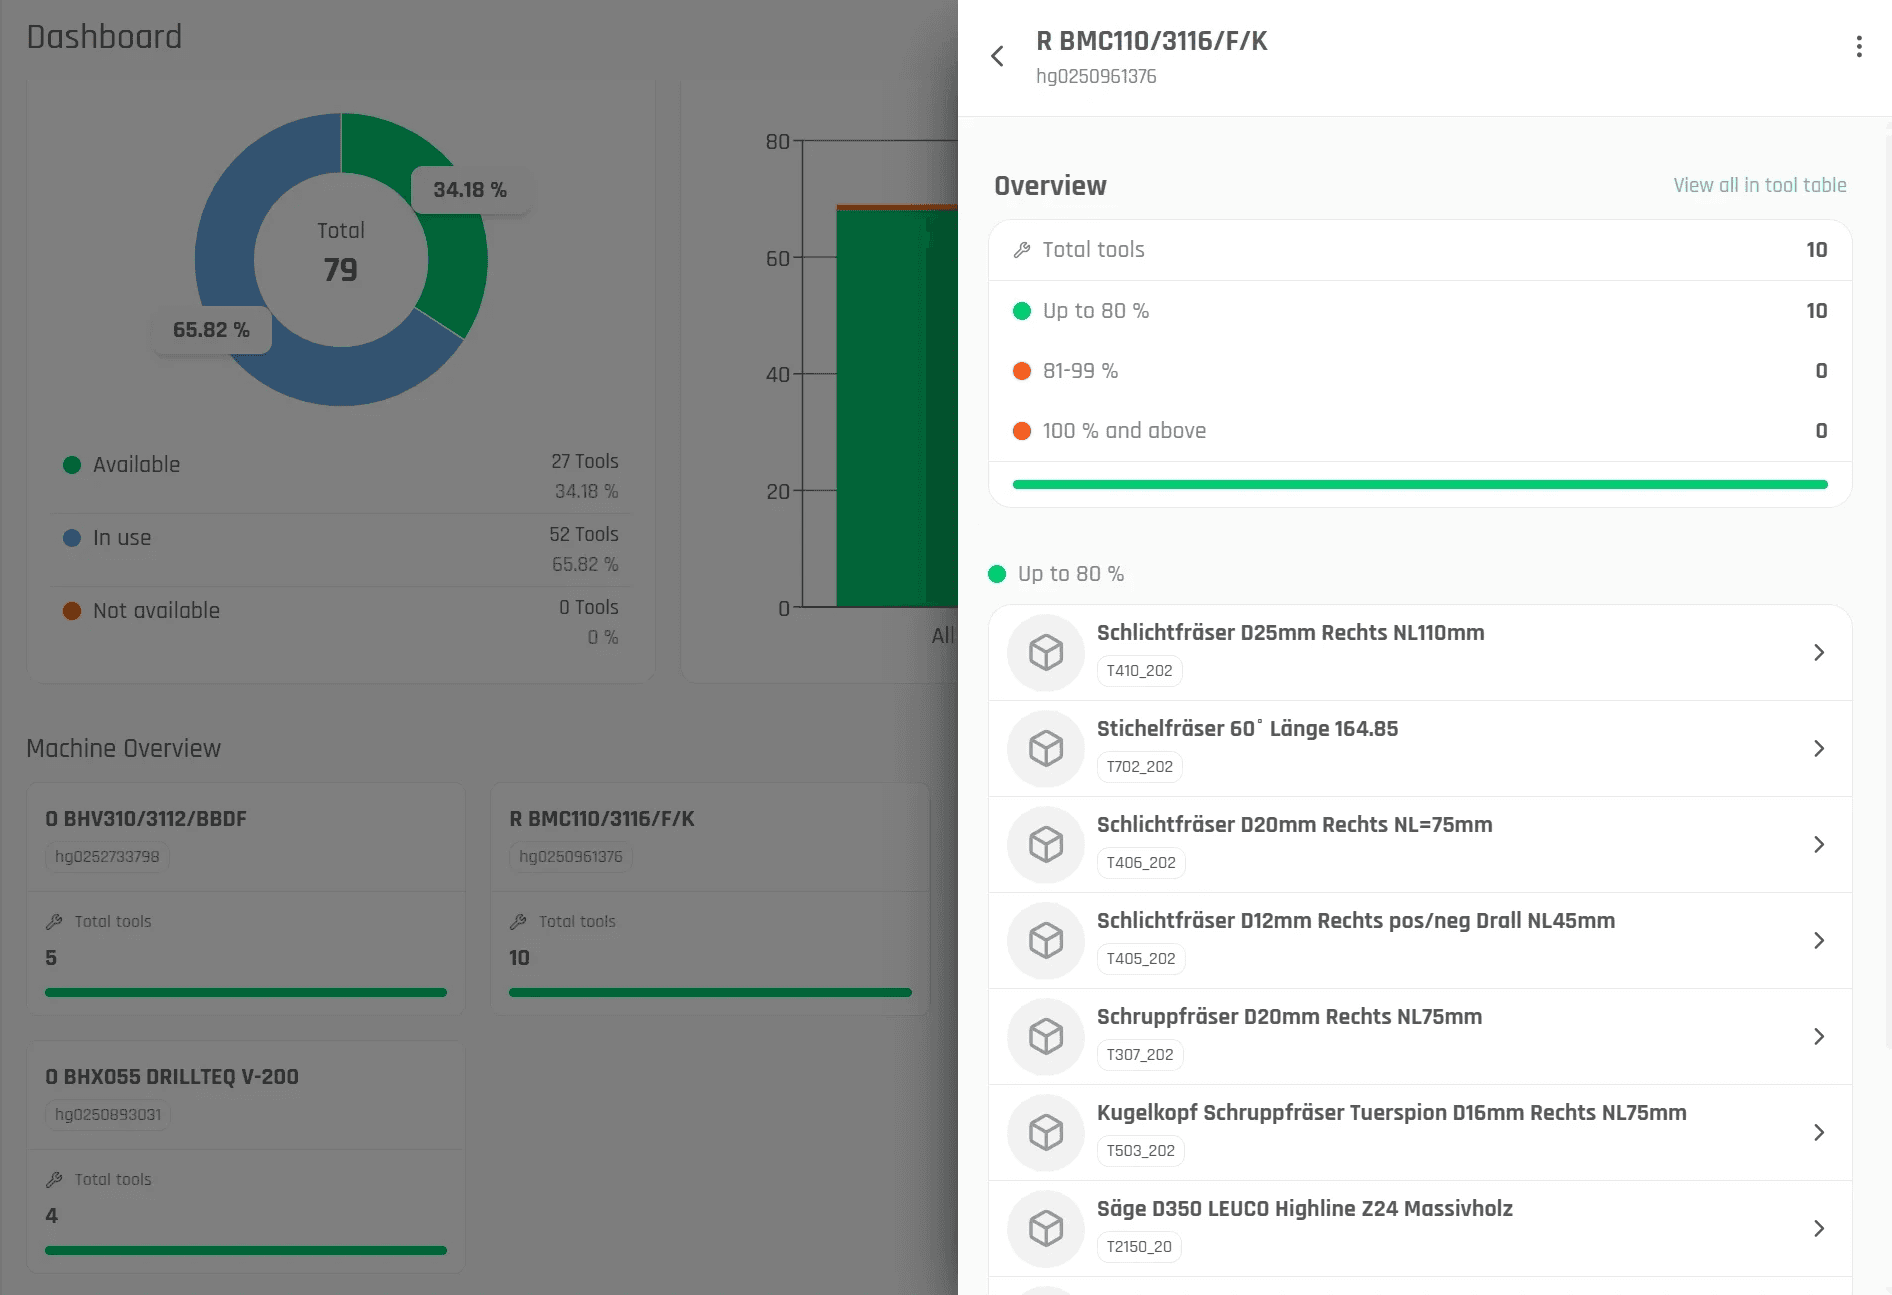Image resolution: width=1892 pixels, height=1295 pixels.
Task: Click cube icon for Säge D350 LEUCO
Action: click(1046, 1228)
